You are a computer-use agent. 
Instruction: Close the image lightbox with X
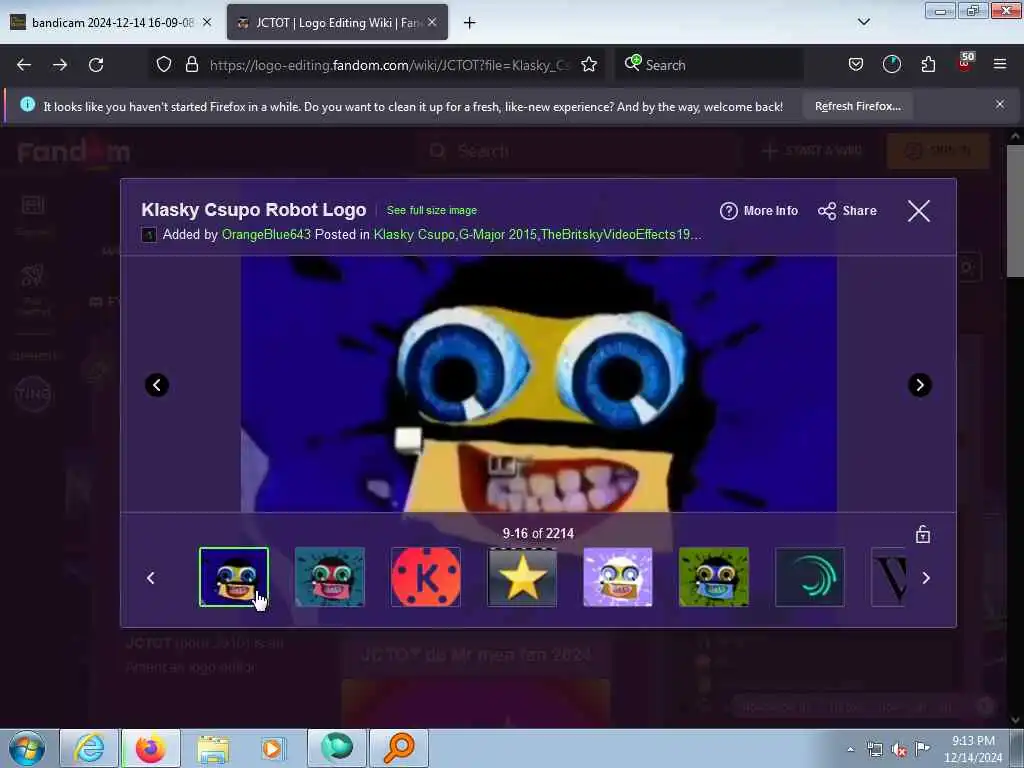click(919, 211)
